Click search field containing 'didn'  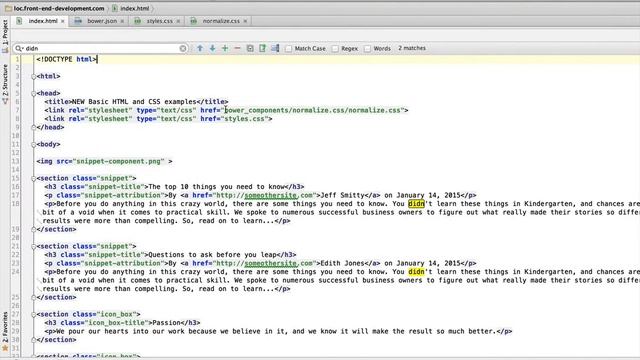coord(101,49)
